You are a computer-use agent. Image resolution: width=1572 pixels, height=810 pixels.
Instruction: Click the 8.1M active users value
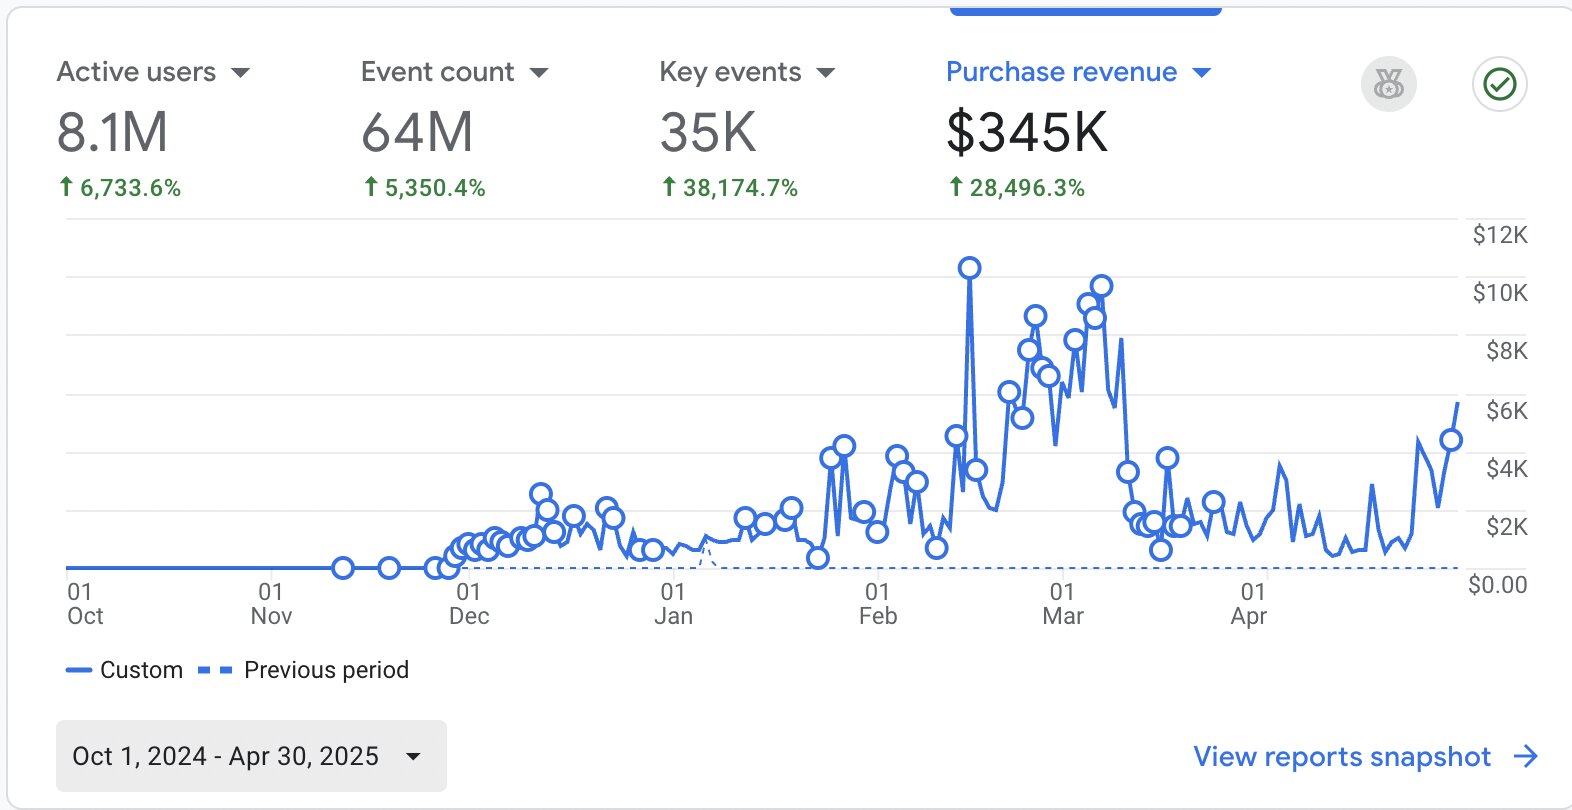coord(112,132)
